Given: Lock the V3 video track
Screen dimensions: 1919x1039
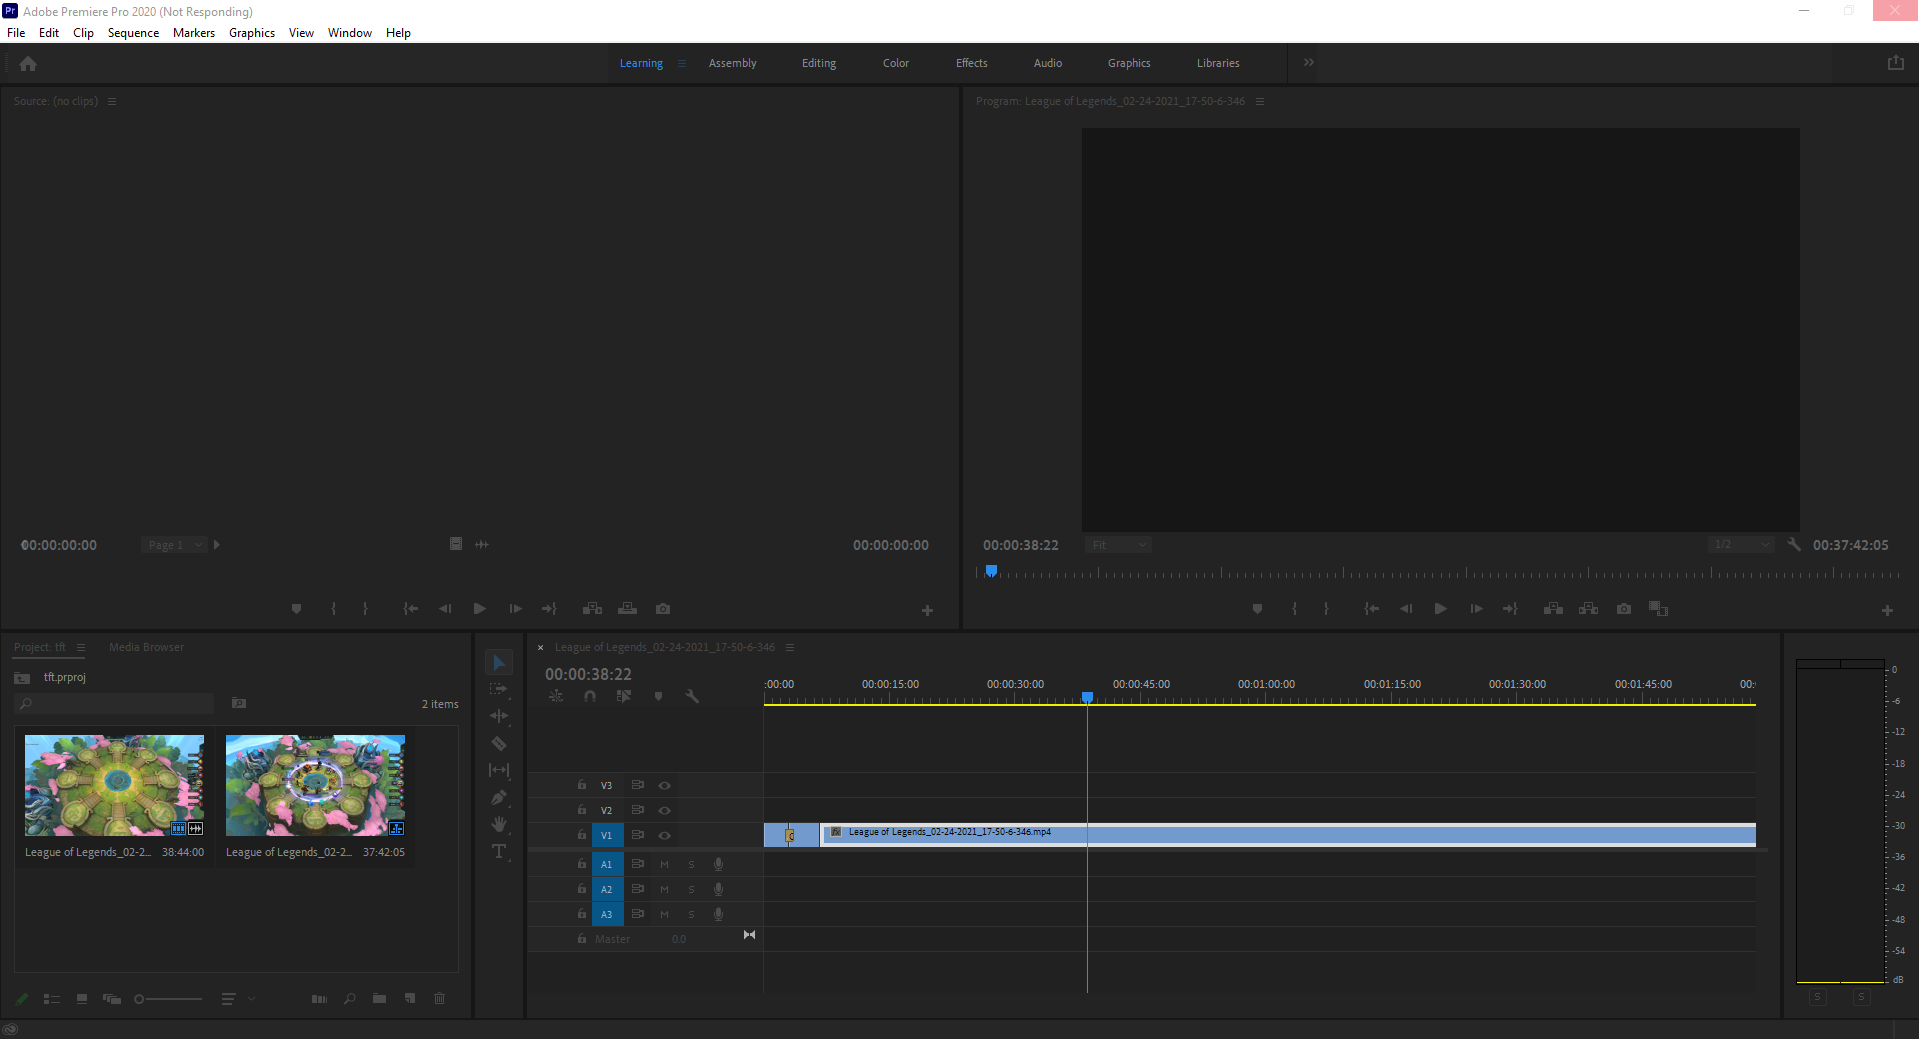Looking at the screenshot, I should [x=581, y=785].
